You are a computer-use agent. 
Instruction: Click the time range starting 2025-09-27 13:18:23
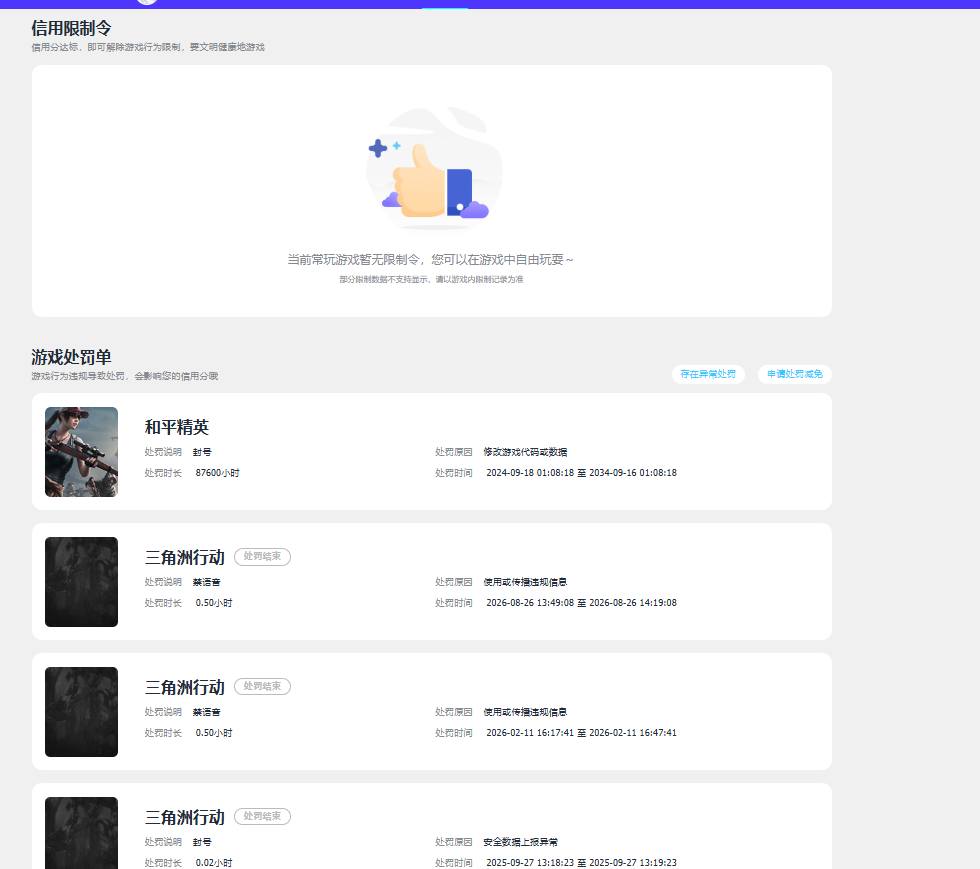(x=581, y=863)
